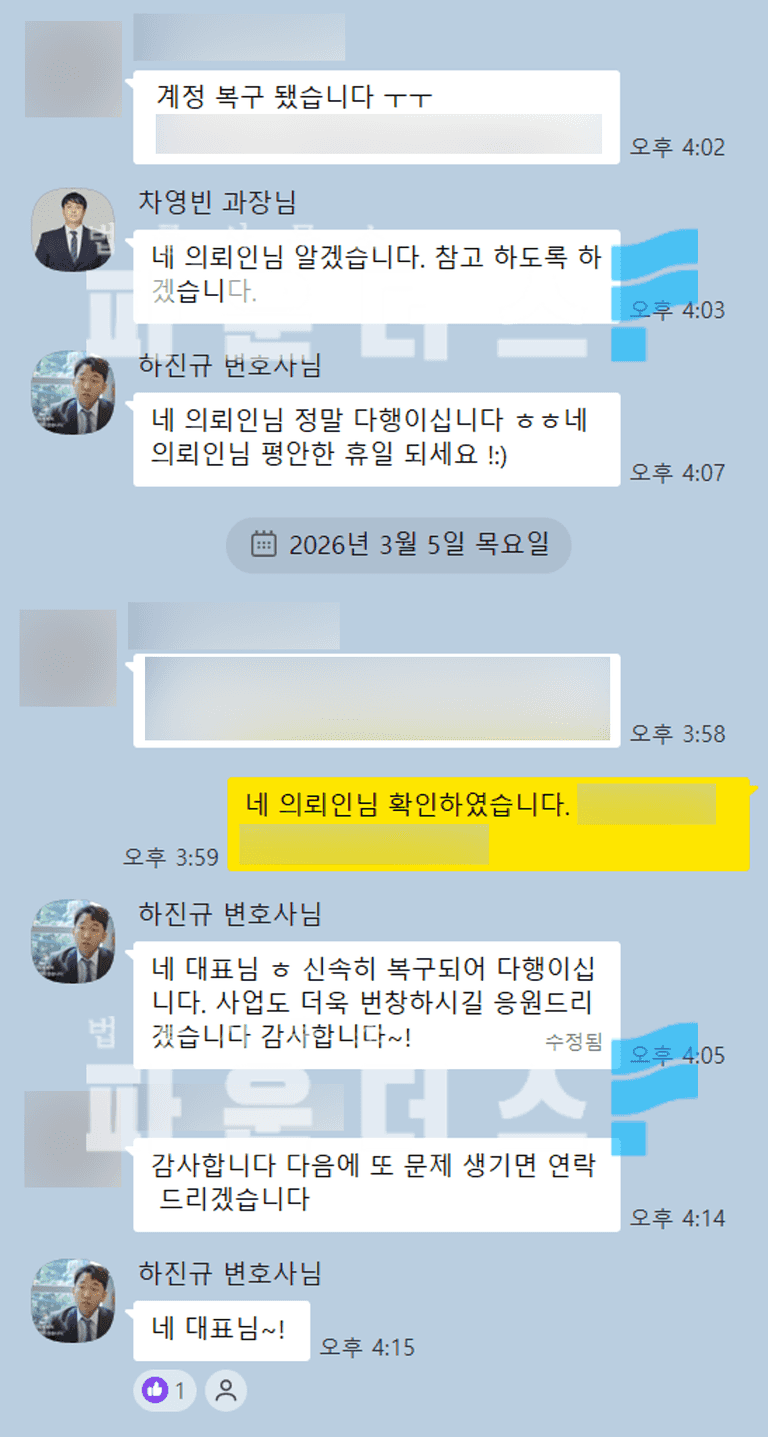Open 하진규 변호사님's avatar beside the 4:07 message
Image resolution: width=768 pixels, height=1437 pixels.
[x=74, y=392]
